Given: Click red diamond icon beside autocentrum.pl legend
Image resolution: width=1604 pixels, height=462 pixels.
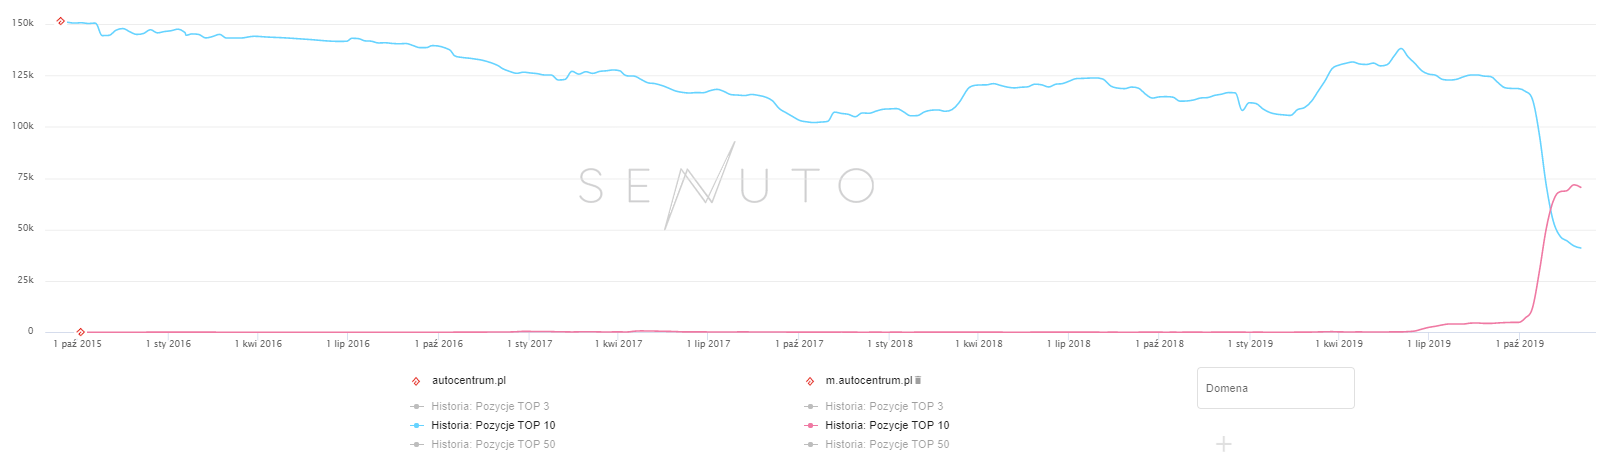Looking at the screenshot, I should pos(416,381).
